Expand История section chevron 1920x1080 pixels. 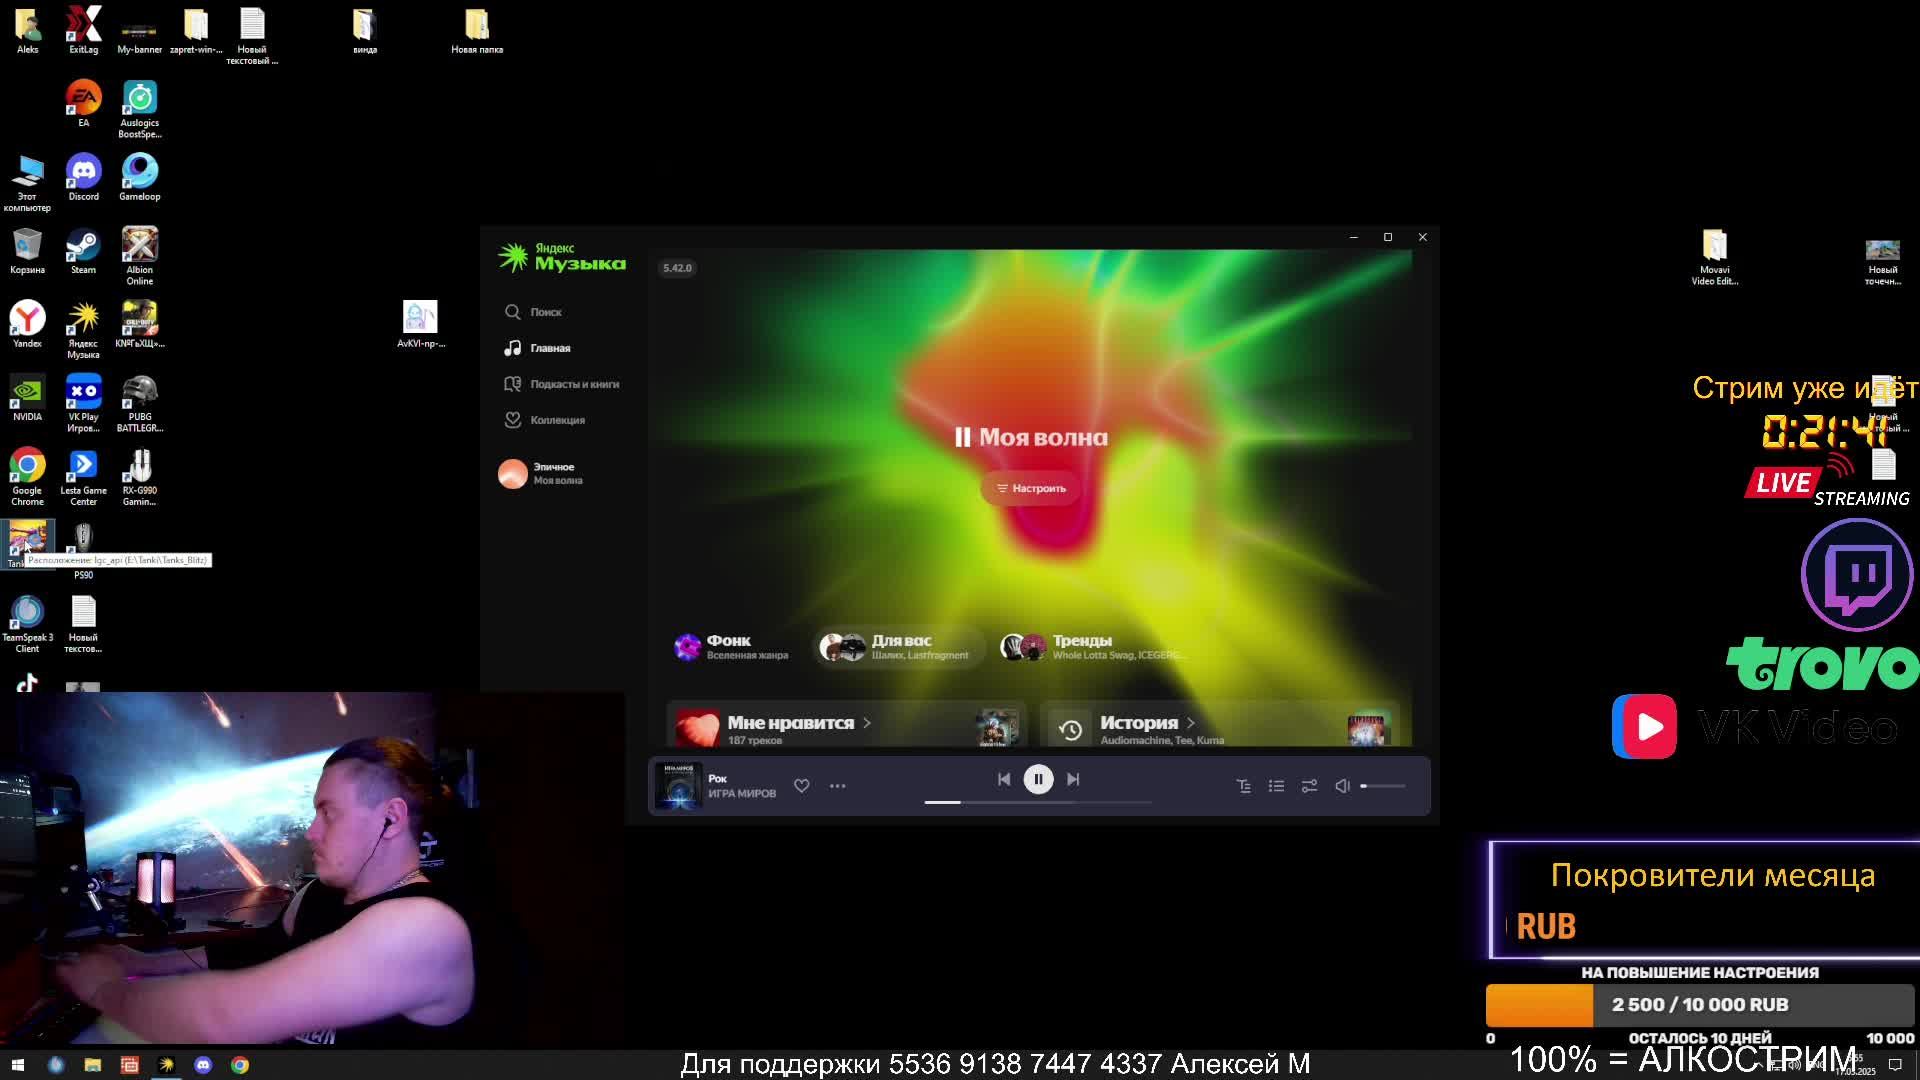coord(1191,723)
